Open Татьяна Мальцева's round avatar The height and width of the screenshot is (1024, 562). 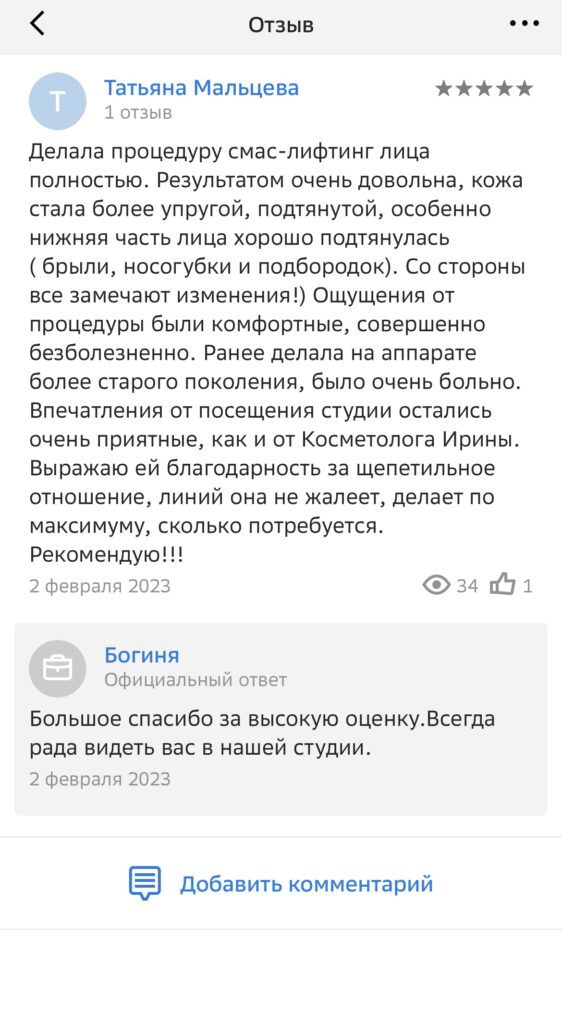coord(57,101)
